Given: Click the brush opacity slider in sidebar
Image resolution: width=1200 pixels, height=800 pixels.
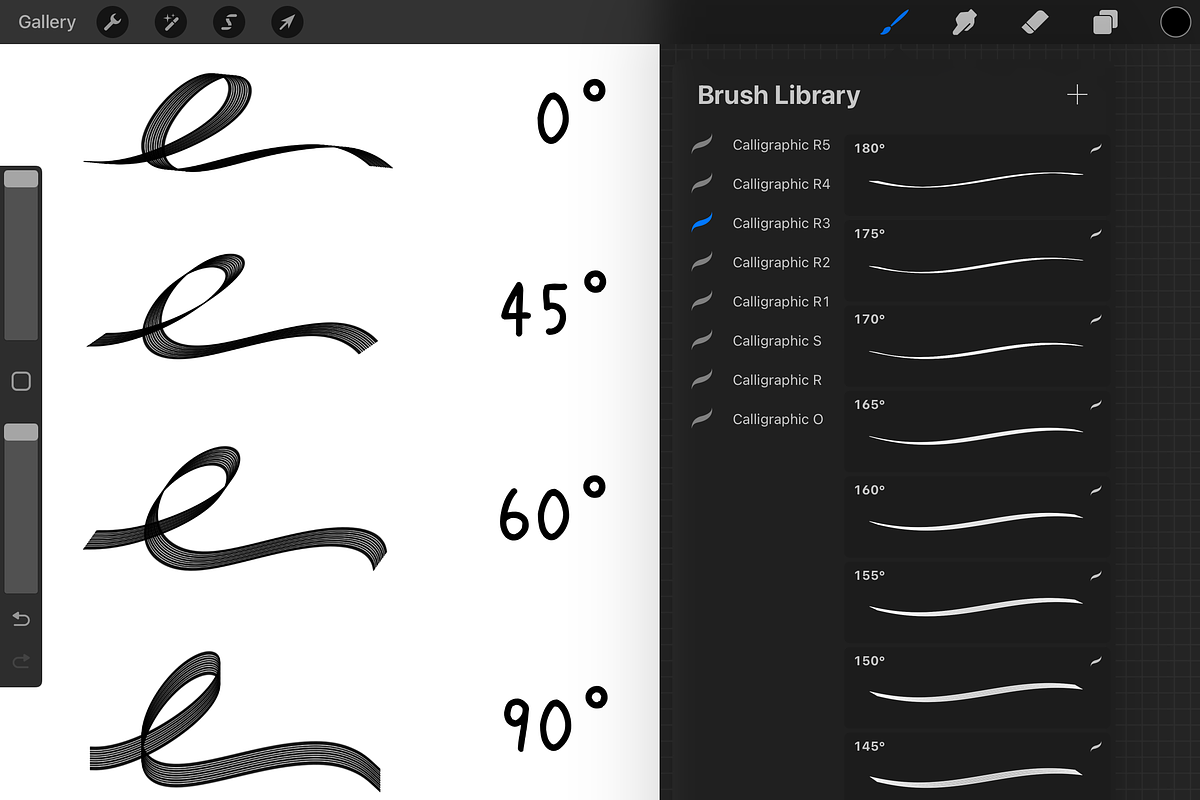Looking at the screenshot, I should (21, 508).
